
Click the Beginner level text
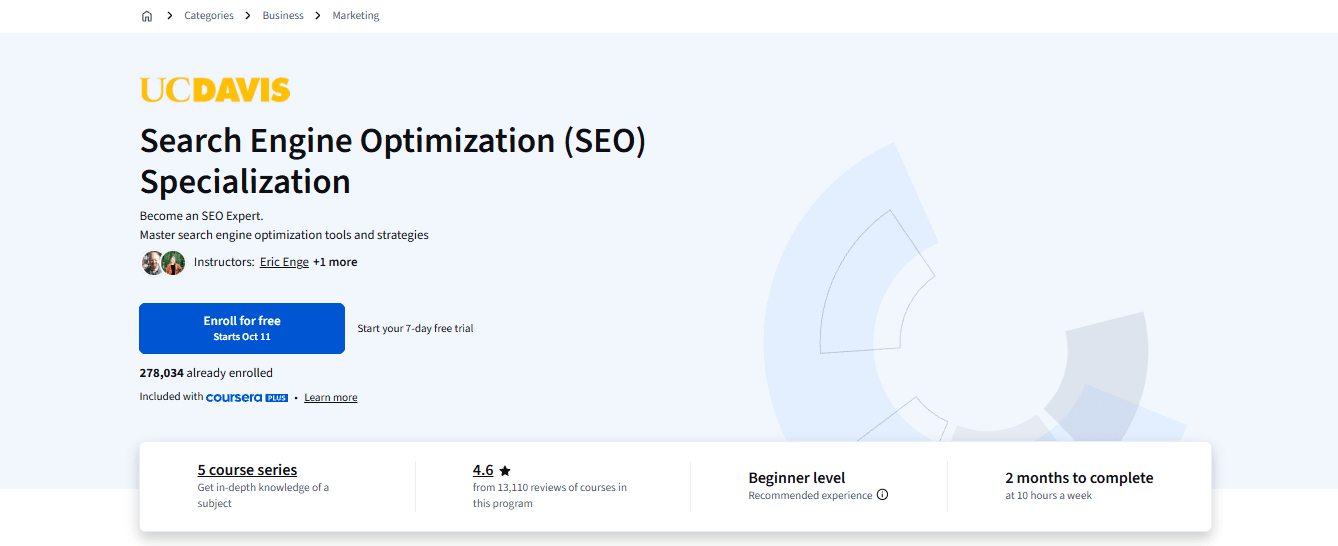click(x=797, y=478)
